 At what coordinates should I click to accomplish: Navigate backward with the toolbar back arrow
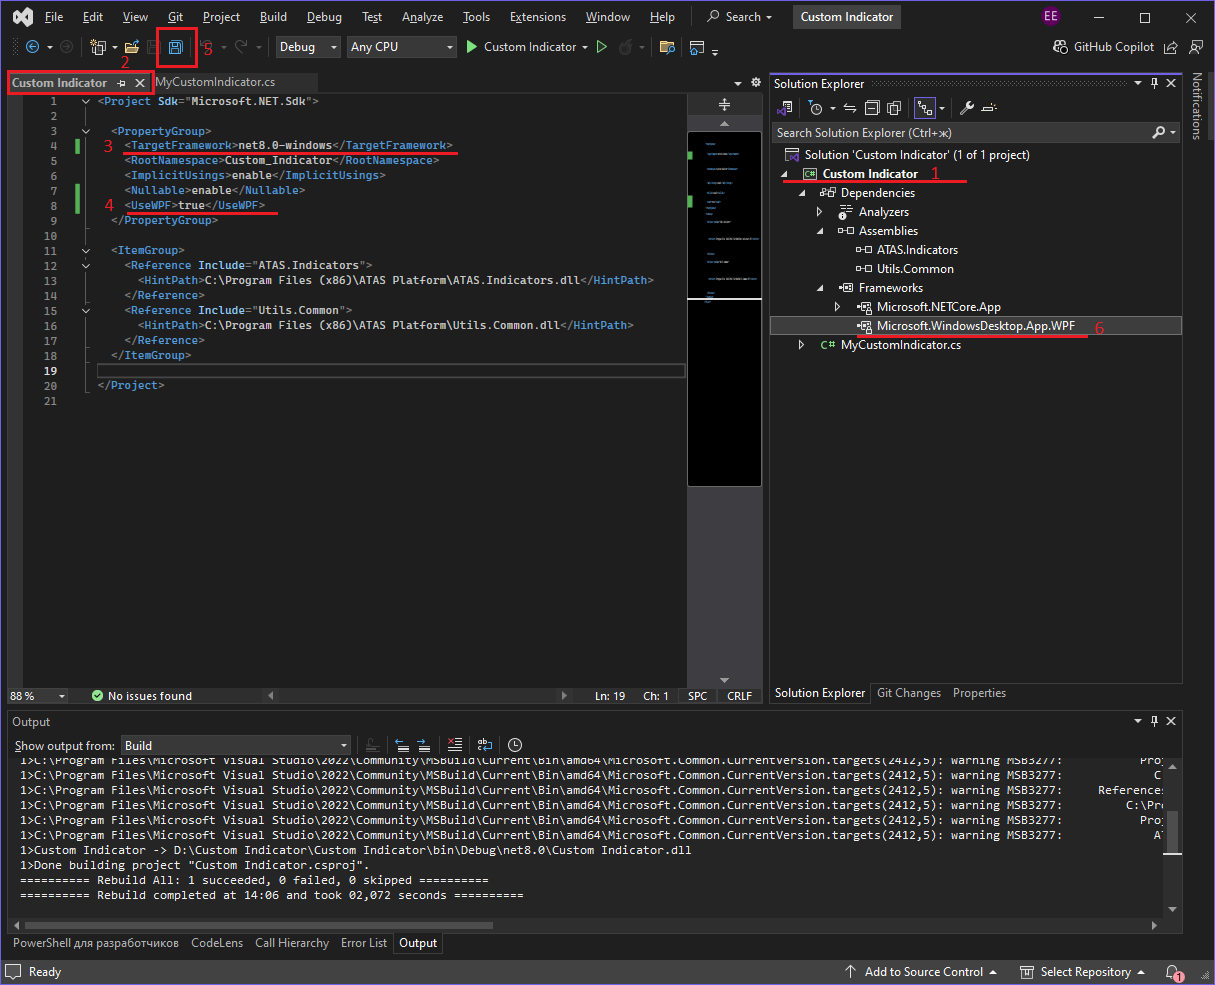click(32, 47)
